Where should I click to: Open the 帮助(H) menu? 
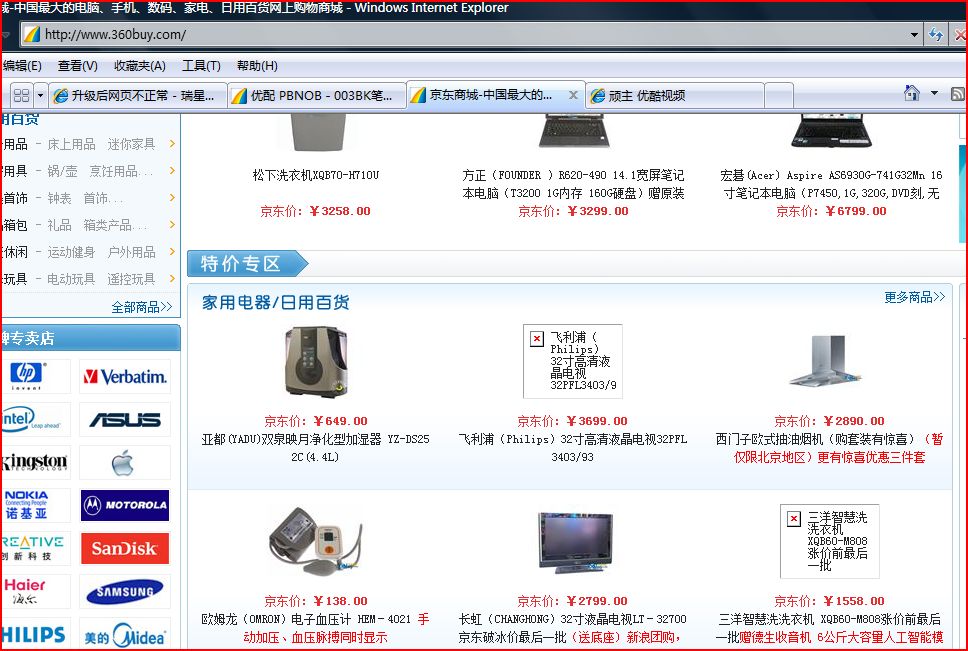point(257,65)
